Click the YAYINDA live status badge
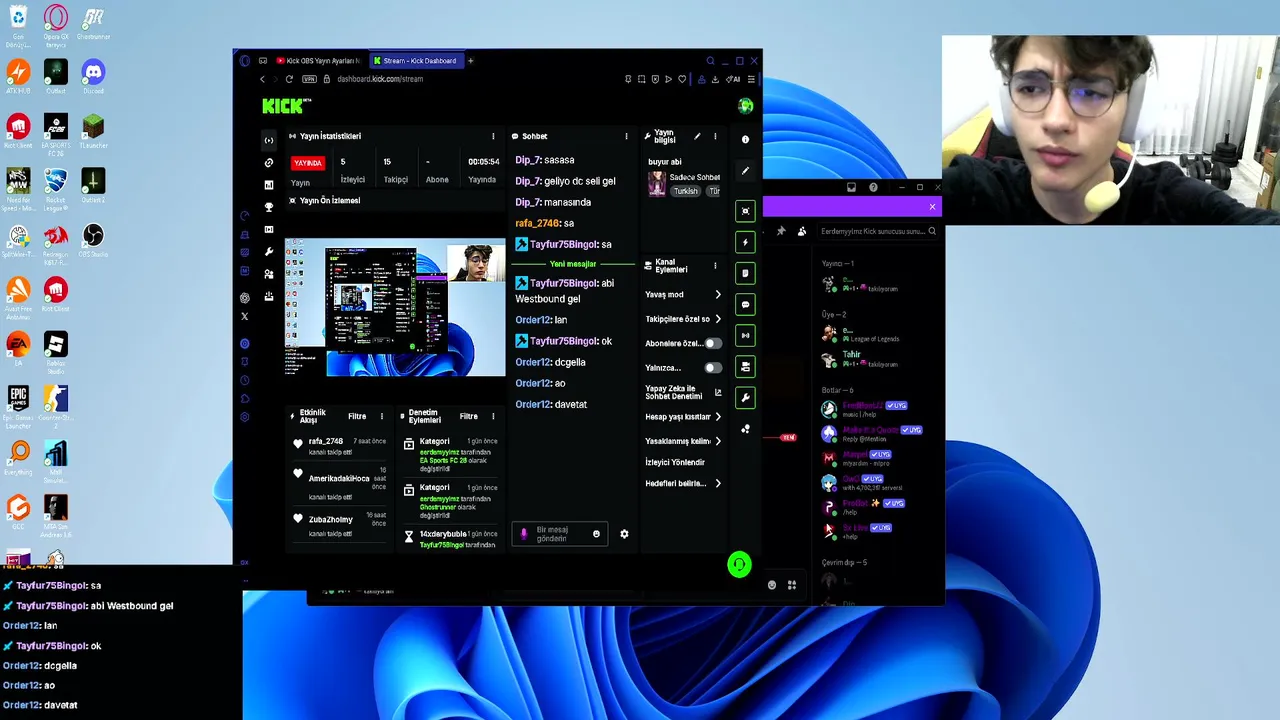The width and height of the screenshot is (1280, 720). tap(308, 163)
